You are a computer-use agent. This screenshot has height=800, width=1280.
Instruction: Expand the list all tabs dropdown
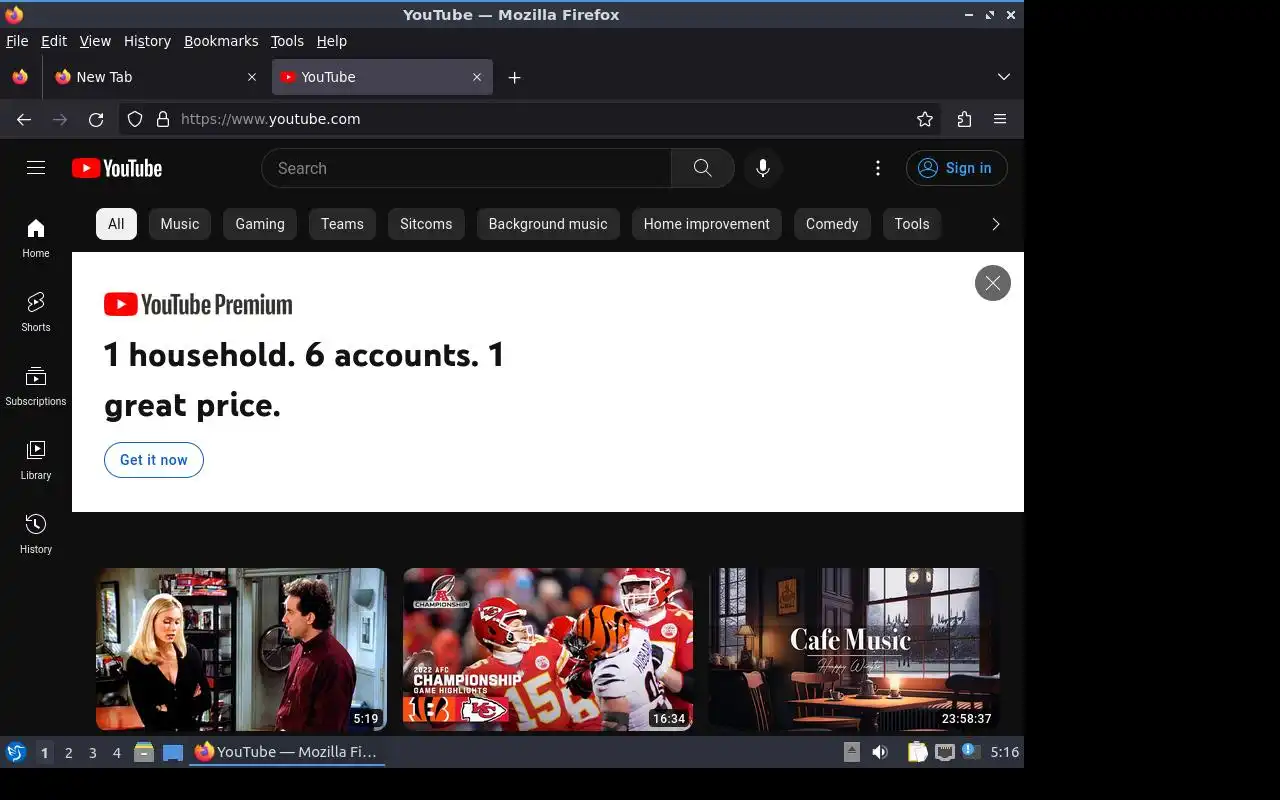(x=1004, y=77)
